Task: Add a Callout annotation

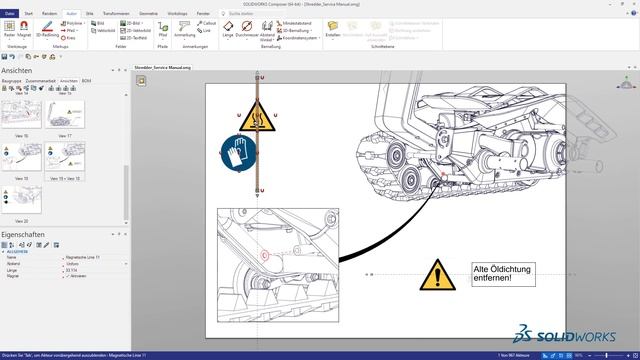Action: [207, 23]
